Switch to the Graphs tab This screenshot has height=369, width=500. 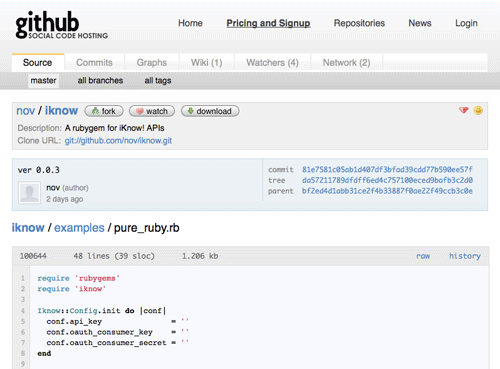152,63
